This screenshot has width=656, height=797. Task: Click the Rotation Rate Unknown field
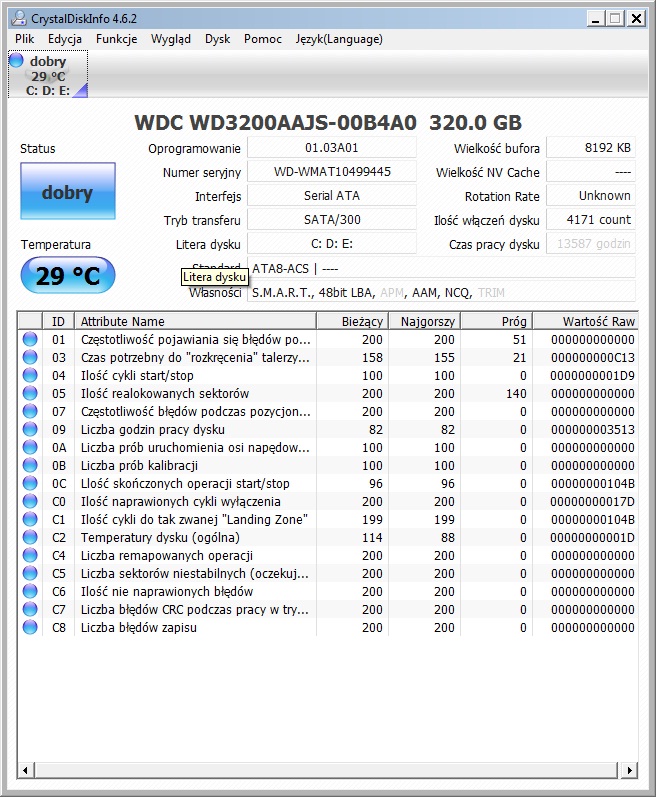(591, 196)
